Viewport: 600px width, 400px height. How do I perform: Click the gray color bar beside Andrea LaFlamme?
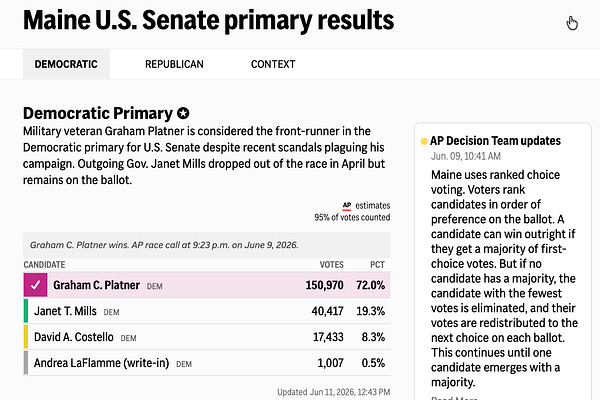[x=26, y=362]
